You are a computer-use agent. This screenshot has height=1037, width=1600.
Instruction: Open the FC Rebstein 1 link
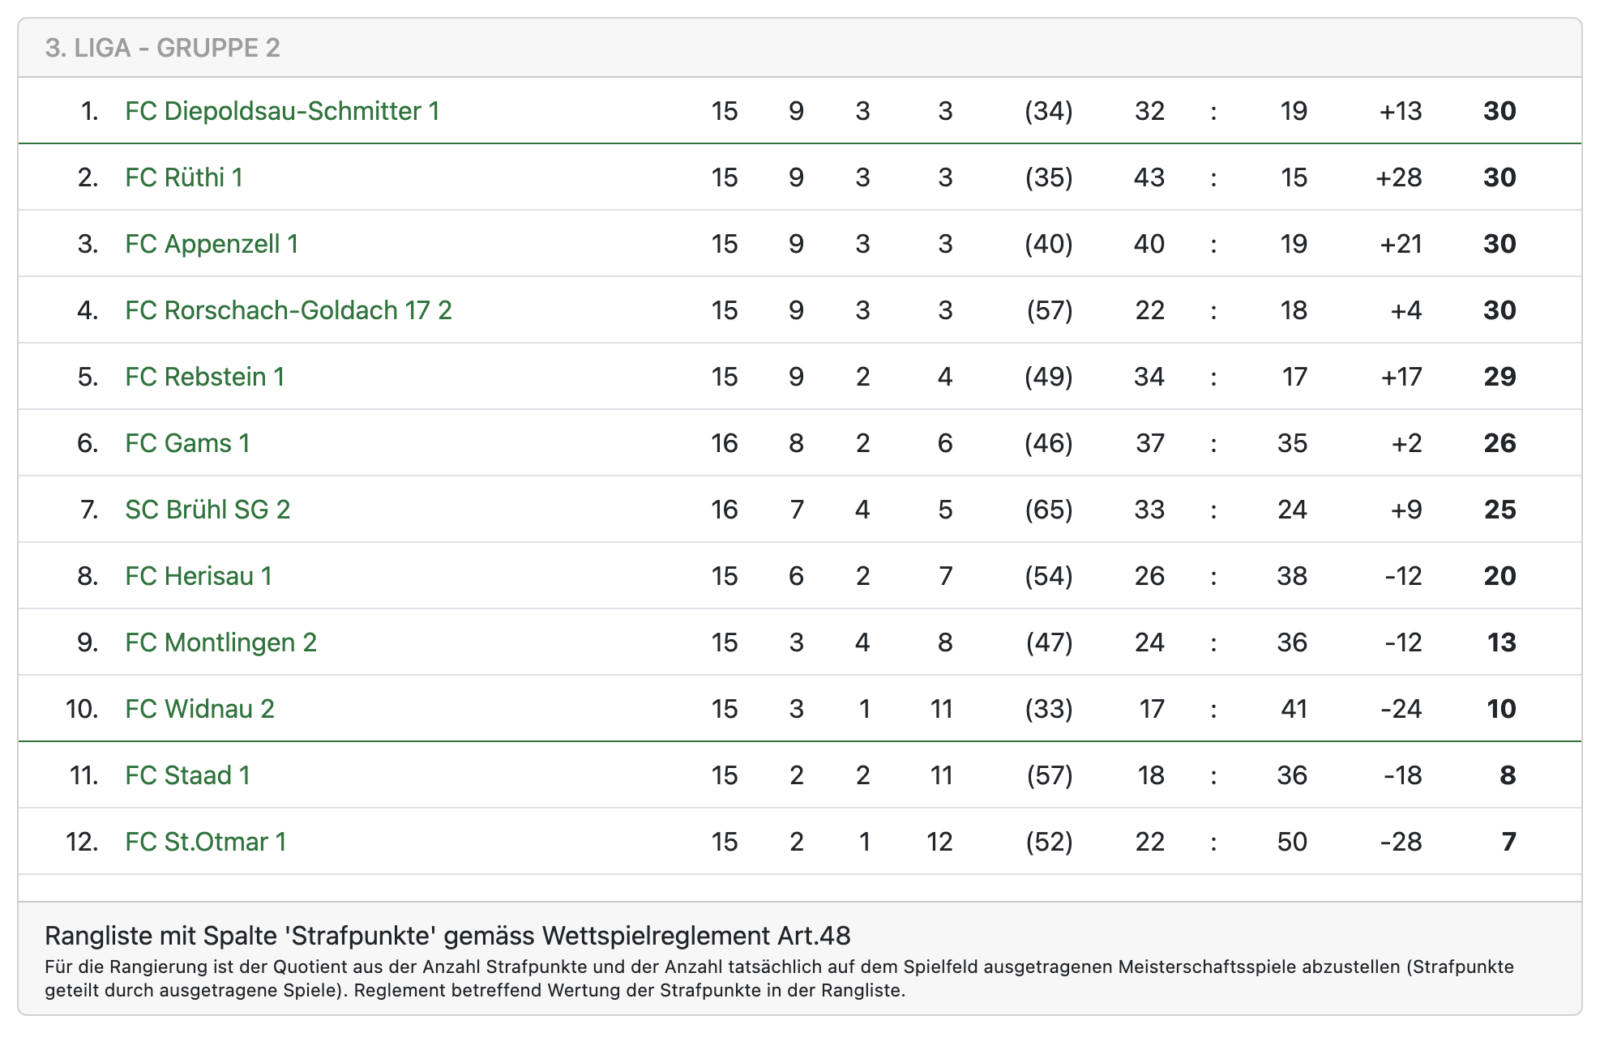click(204, 377)
